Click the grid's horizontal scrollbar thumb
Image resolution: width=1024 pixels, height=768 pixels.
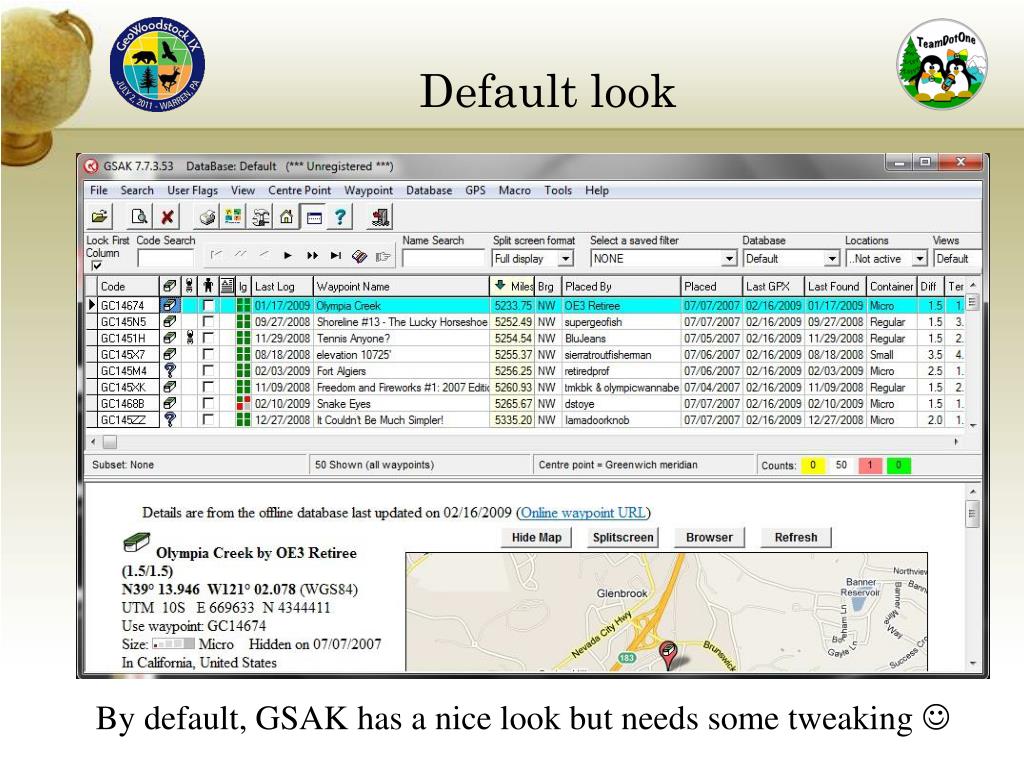click(x=110, y=442)
